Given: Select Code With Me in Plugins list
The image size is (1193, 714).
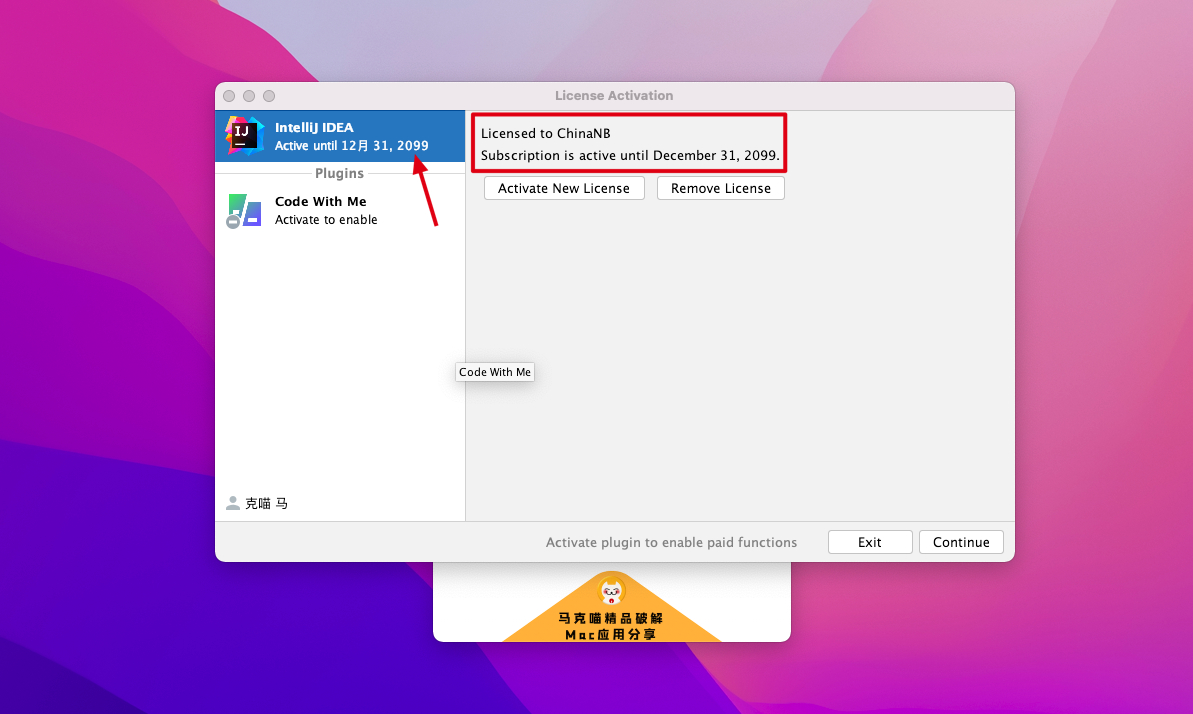Looking at the screenshot, I should pyautogui.click(x=340, y=211).
